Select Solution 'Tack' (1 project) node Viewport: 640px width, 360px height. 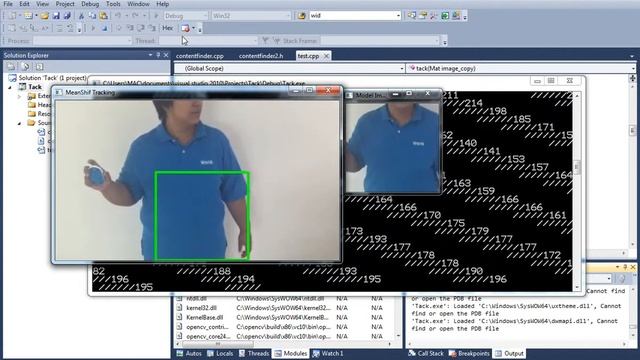coord(48,78)
